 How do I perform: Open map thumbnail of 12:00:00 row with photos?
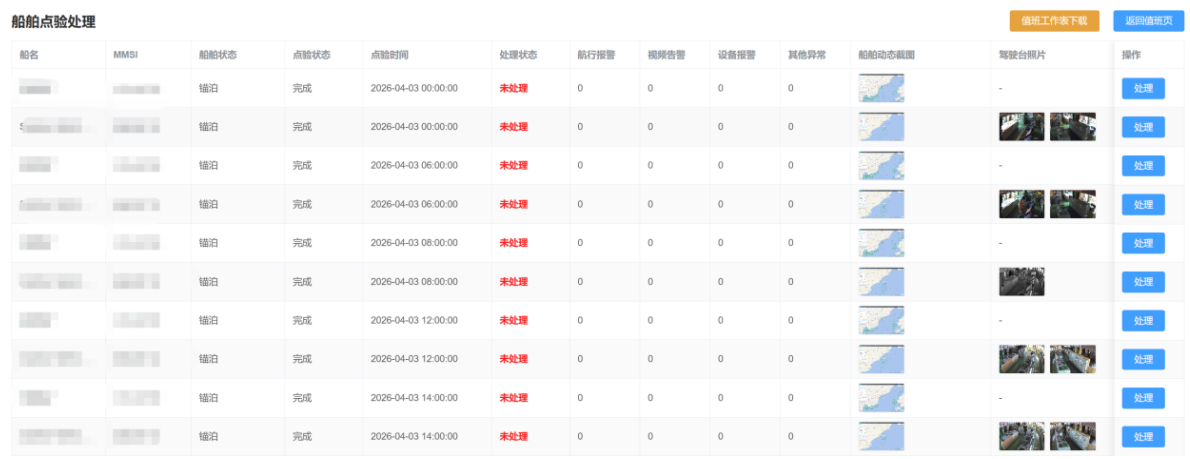[x=881, y=359]
